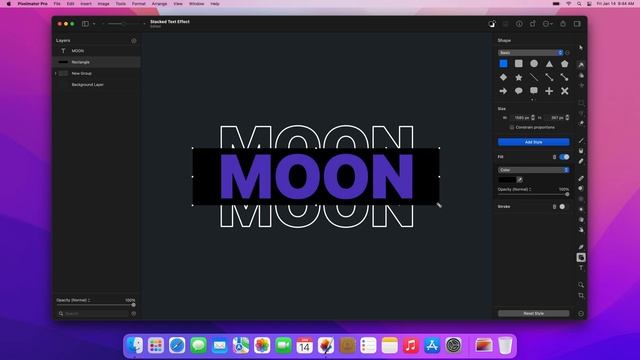640x360 pixels.
Task: Click the Reset Style button
Action: (533, 313)
